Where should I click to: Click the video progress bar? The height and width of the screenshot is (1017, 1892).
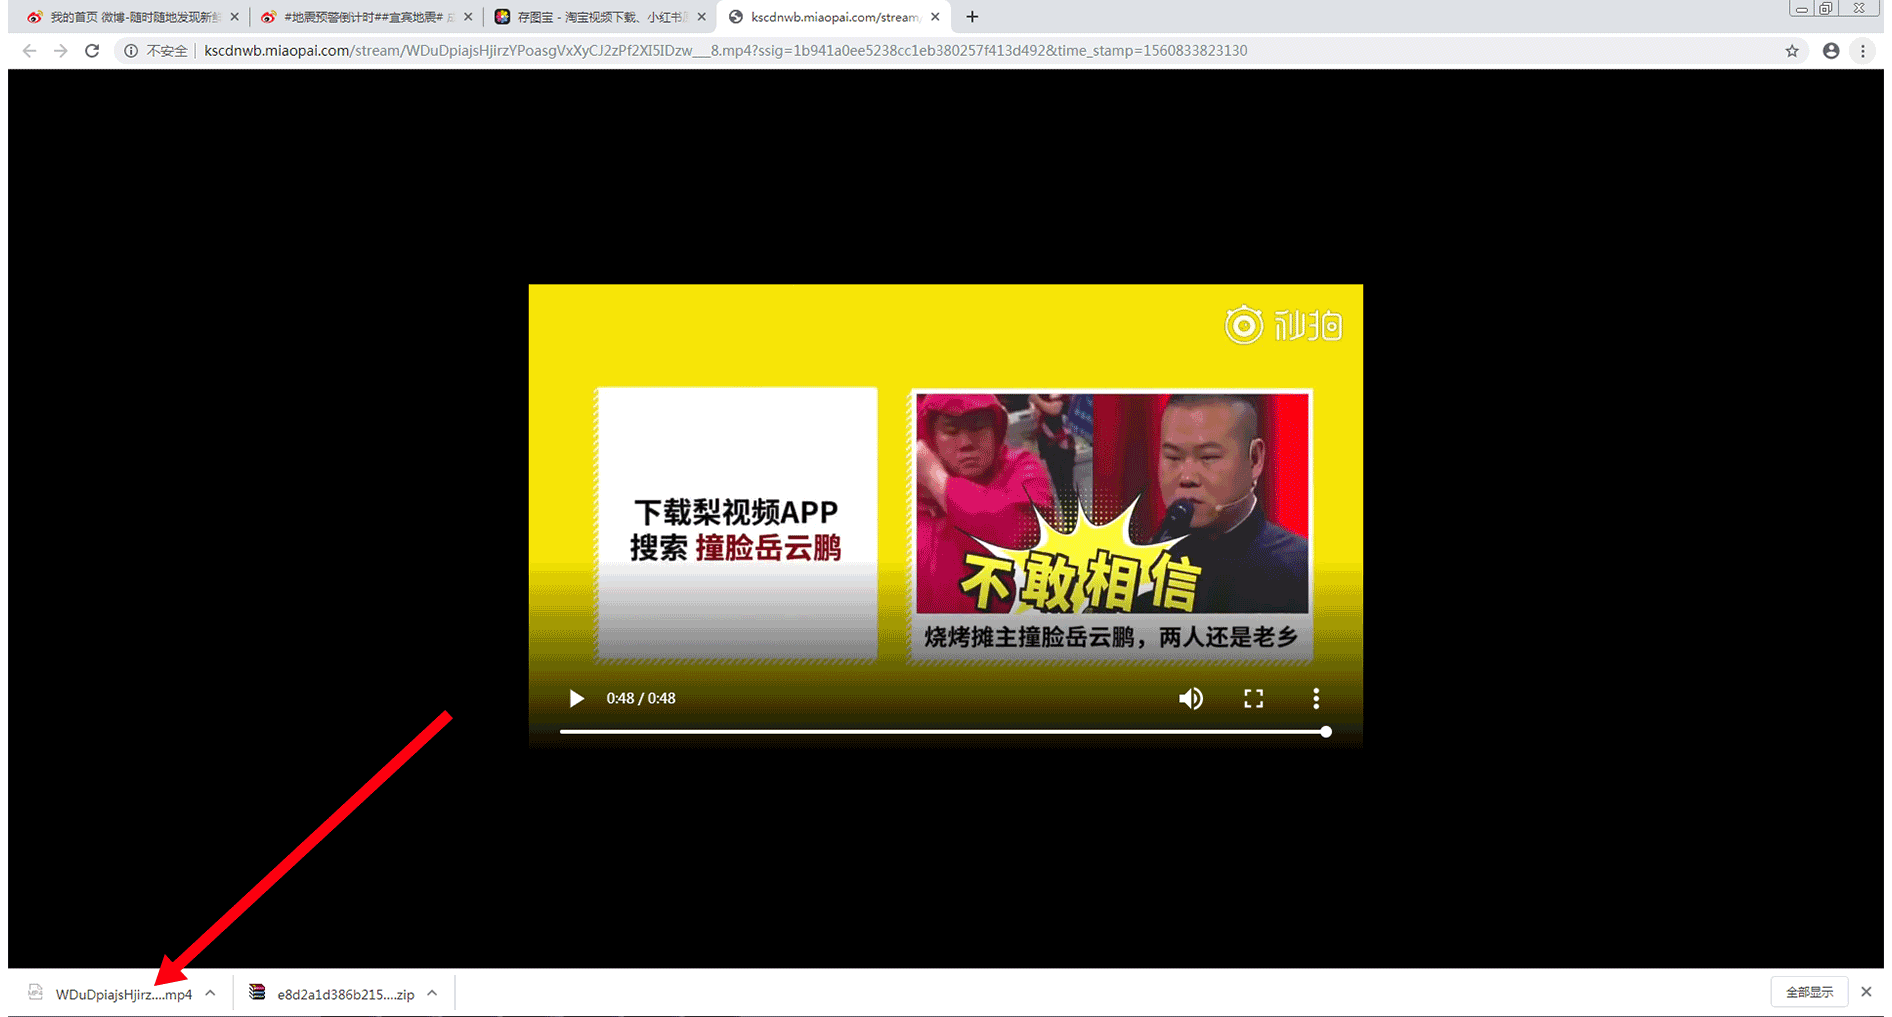[942, 732]
